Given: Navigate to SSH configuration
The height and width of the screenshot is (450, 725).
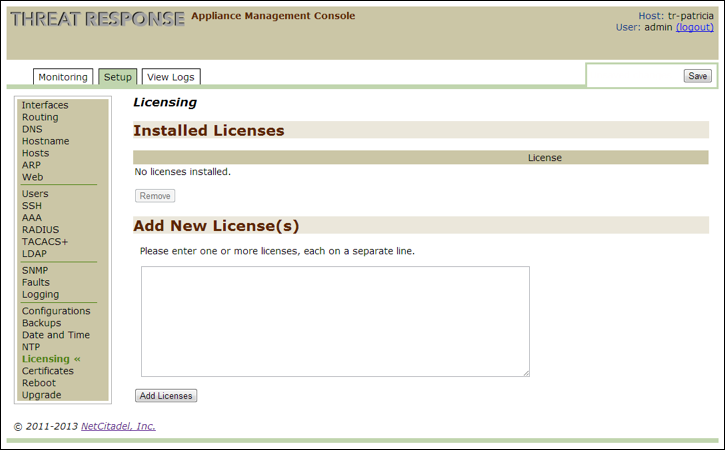Looking at the screenshot, I should (32, 206).
